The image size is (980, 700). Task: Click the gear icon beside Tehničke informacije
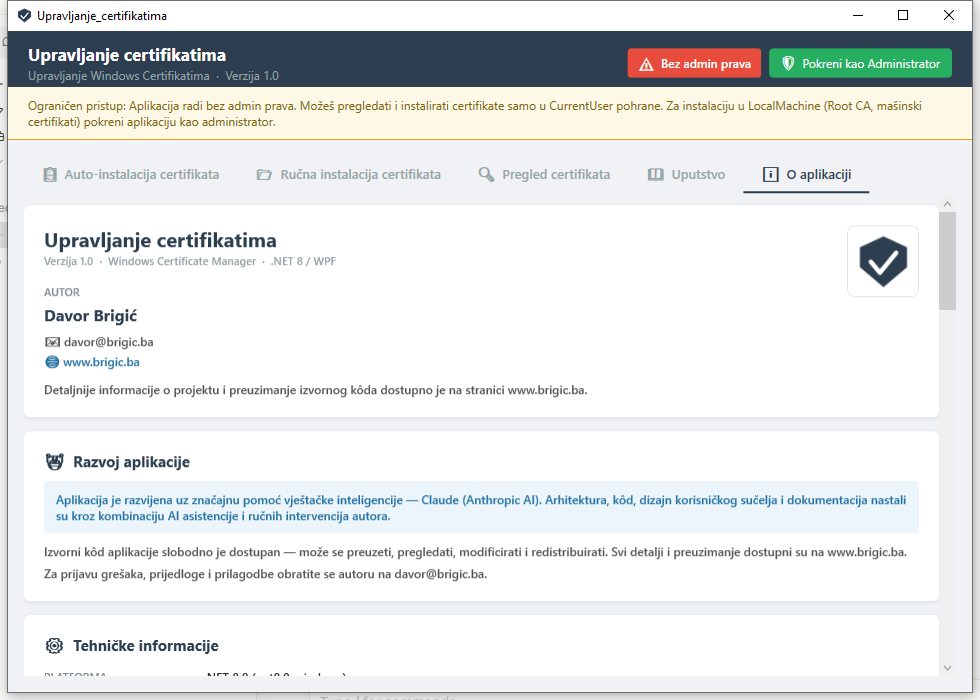55,646
